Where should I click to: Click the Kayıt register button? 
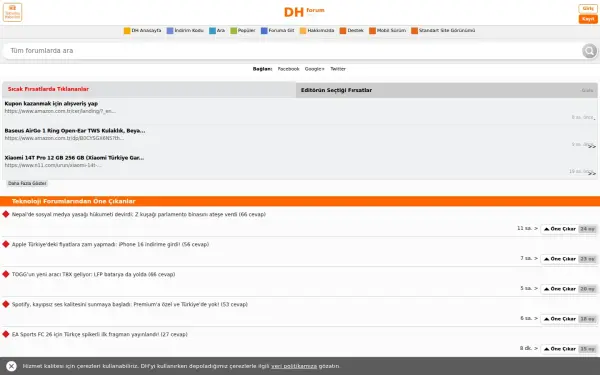click(588, 19)
